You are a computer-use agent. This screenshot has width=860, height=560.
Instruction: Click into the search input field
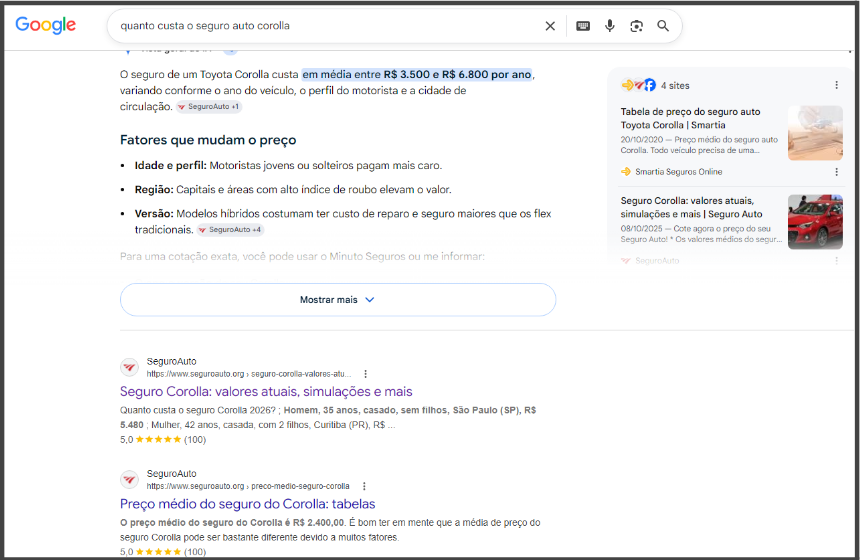click(x=329, y=26)
